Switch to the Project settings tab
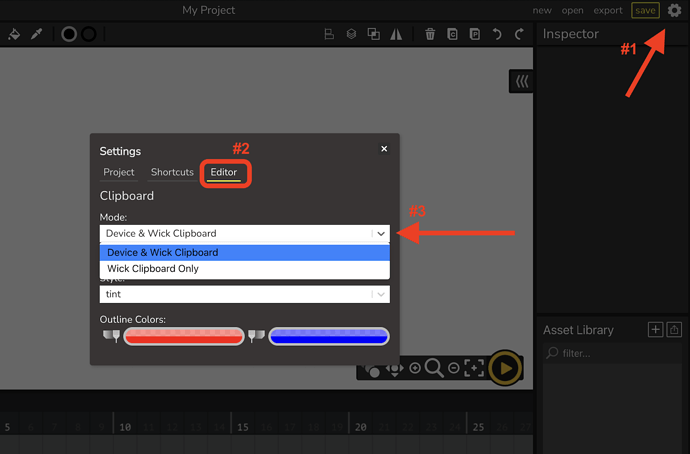690x454 pixels. [x=119, y=172]
